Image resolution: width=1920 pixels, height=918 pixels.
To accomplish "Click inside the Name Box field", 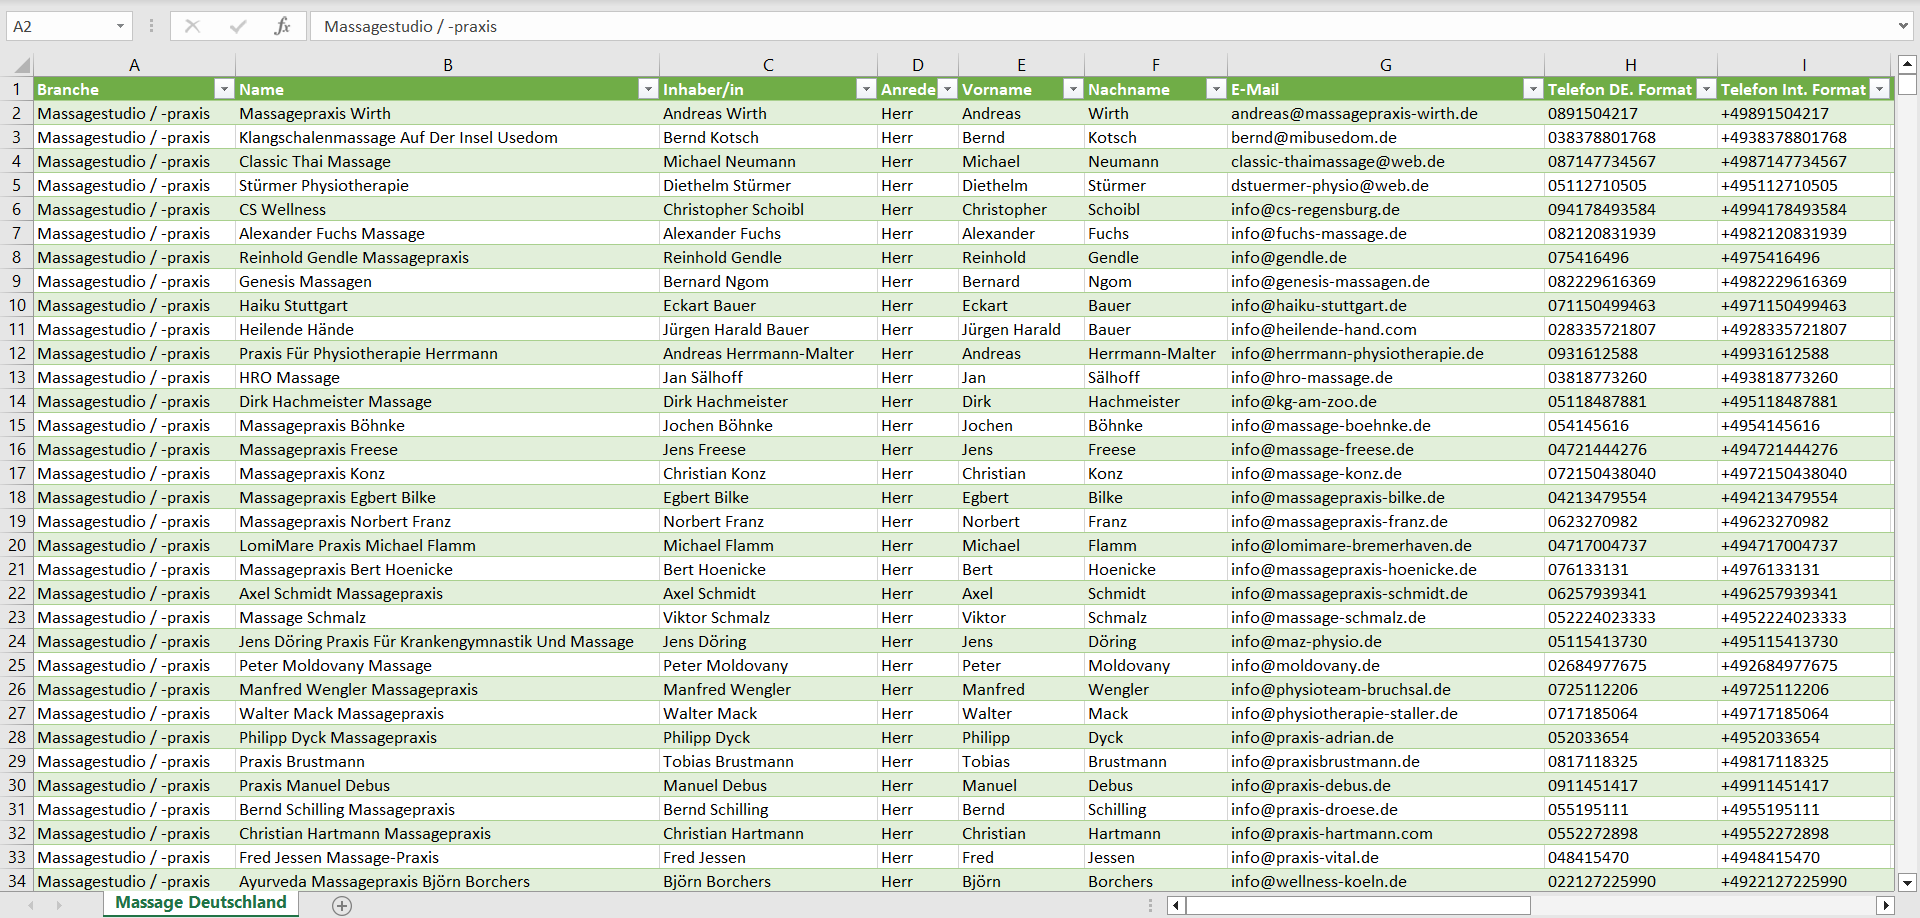I will coord(60,26).
